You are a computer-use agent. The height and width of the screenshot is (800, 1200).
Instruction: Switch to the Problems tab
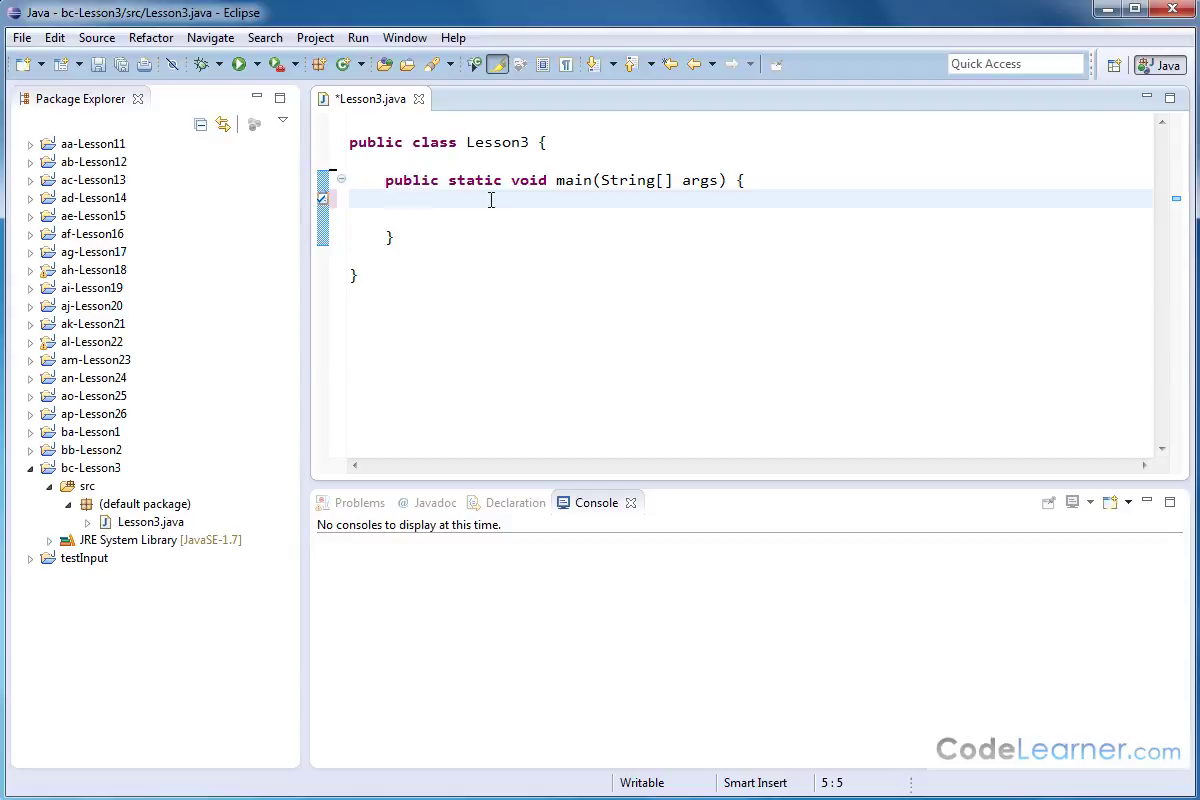pos(350,503)
